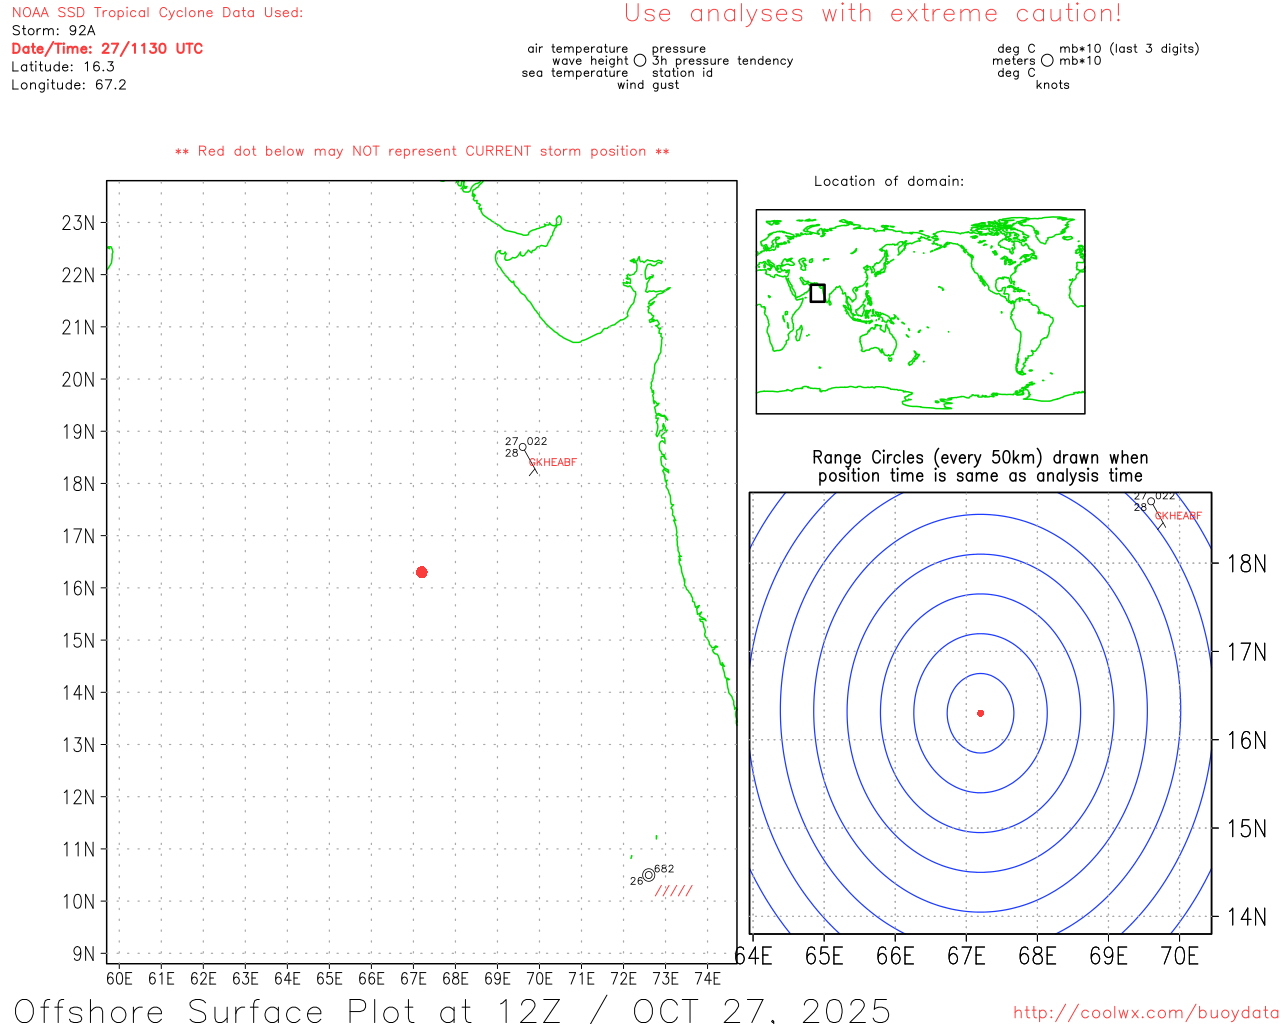Image resolution: width=1280 pixels, height=1024 pixels.
Task: Click 'Use analyses with extreme caution!' warning
Action: [873, 14]
